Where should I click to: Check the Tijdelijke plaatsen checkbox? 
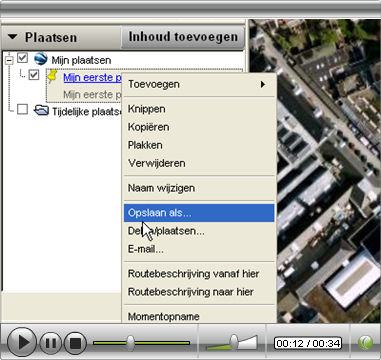[22, 109]
